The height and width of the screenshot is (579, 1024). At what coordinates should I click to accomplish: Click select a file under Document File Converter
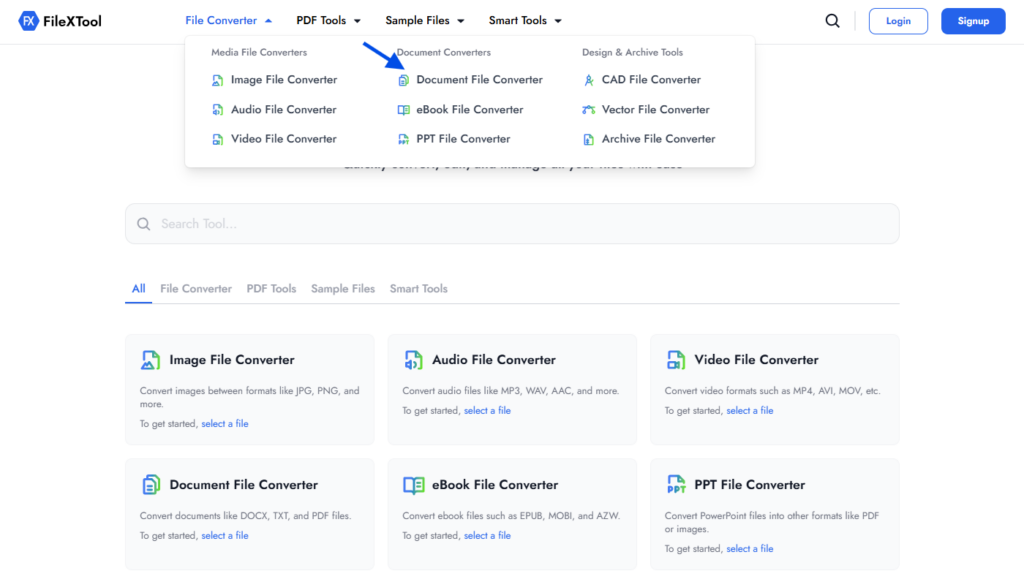tap(225, 535)
